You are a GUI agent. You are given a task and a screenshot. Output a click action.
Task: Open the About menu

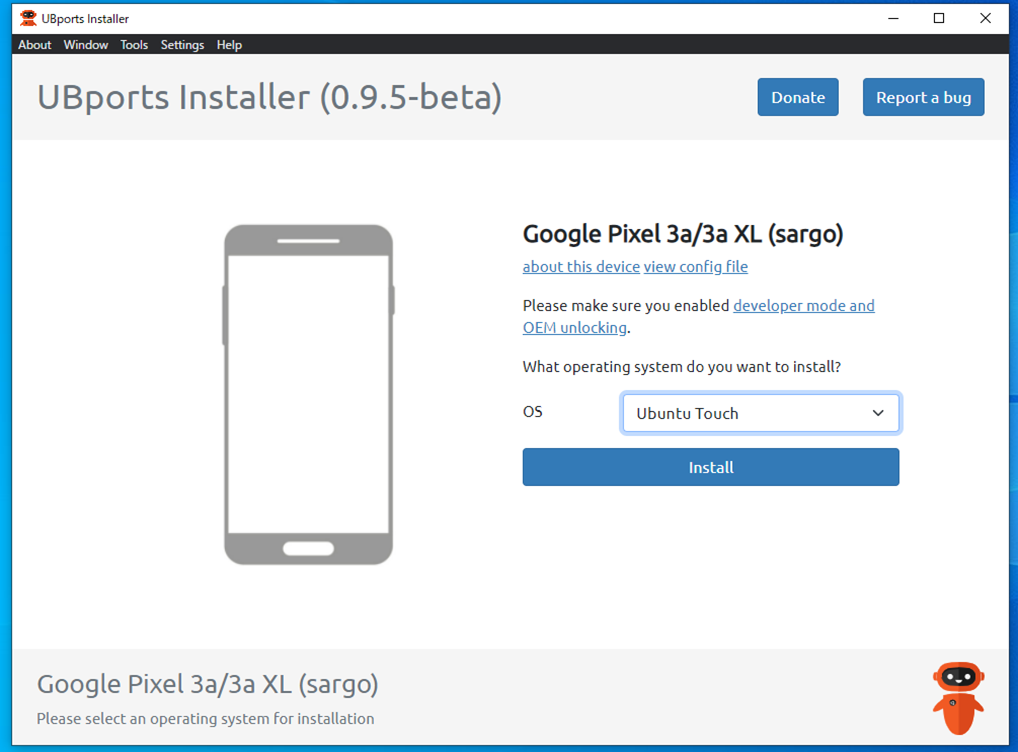(x=34, y=45)
